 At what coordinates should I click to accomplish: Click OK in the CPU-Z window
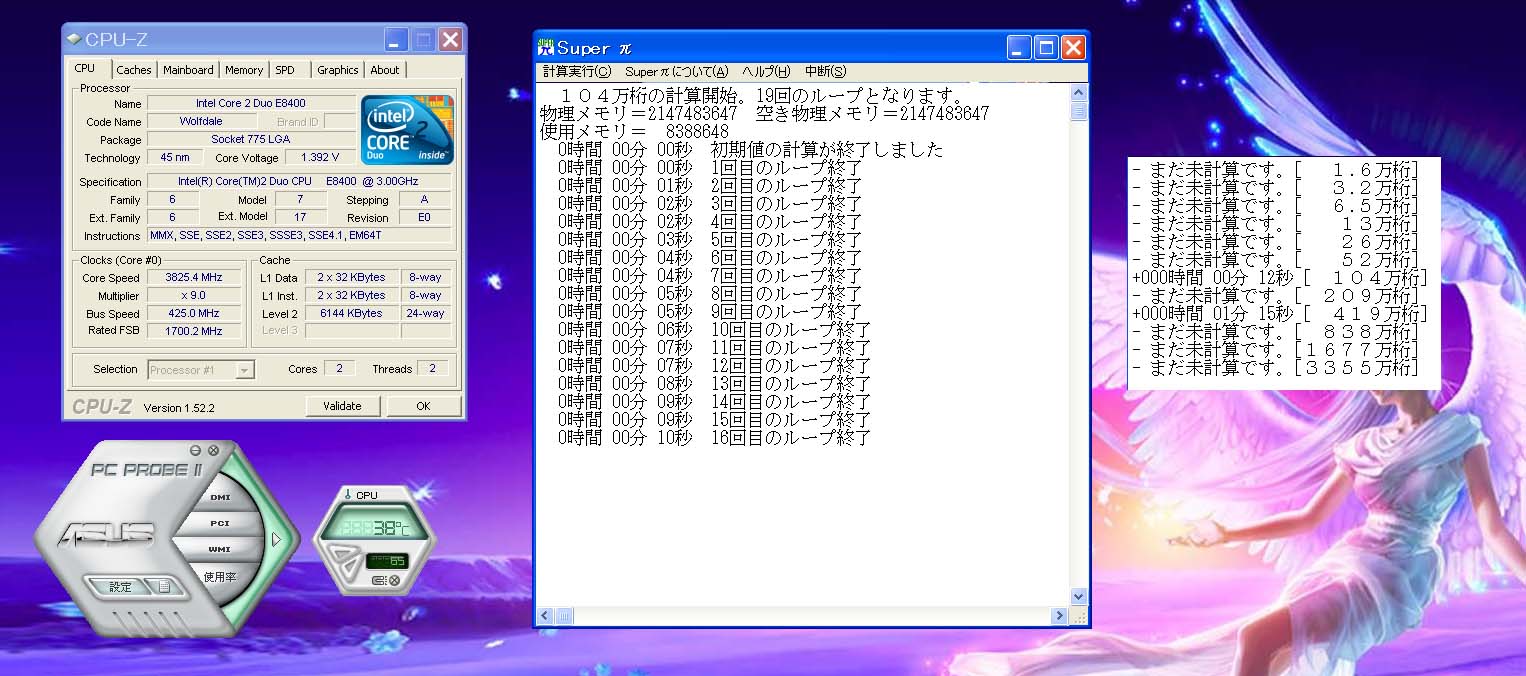[423, 406]
